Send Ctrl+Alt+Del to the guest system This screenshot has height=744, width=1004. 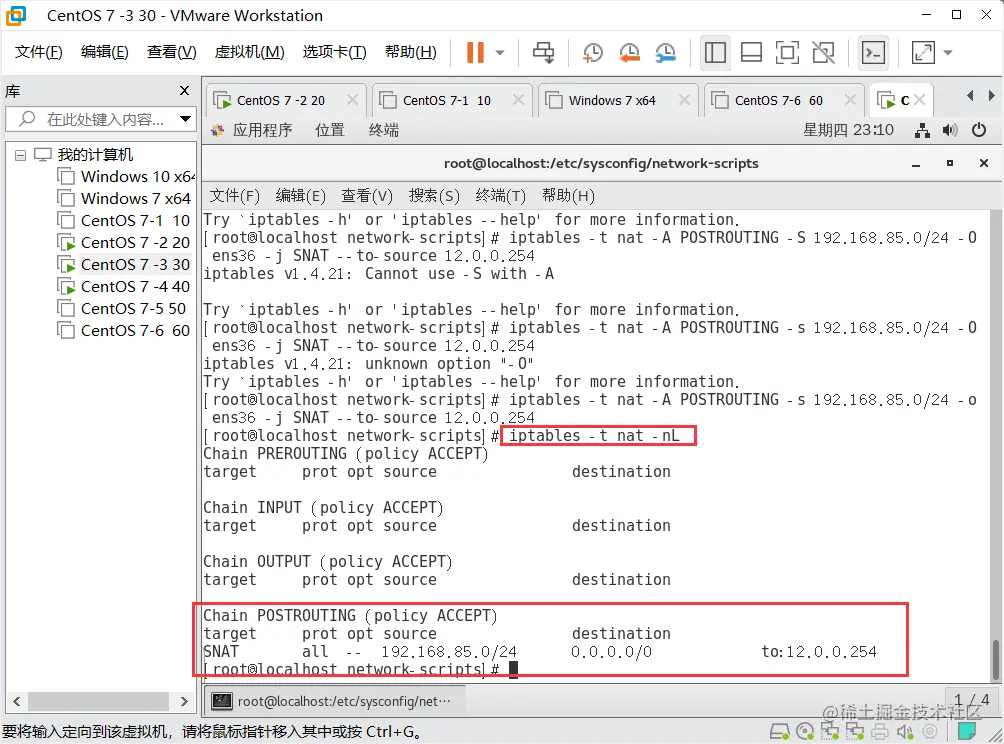tap(542, 51)
